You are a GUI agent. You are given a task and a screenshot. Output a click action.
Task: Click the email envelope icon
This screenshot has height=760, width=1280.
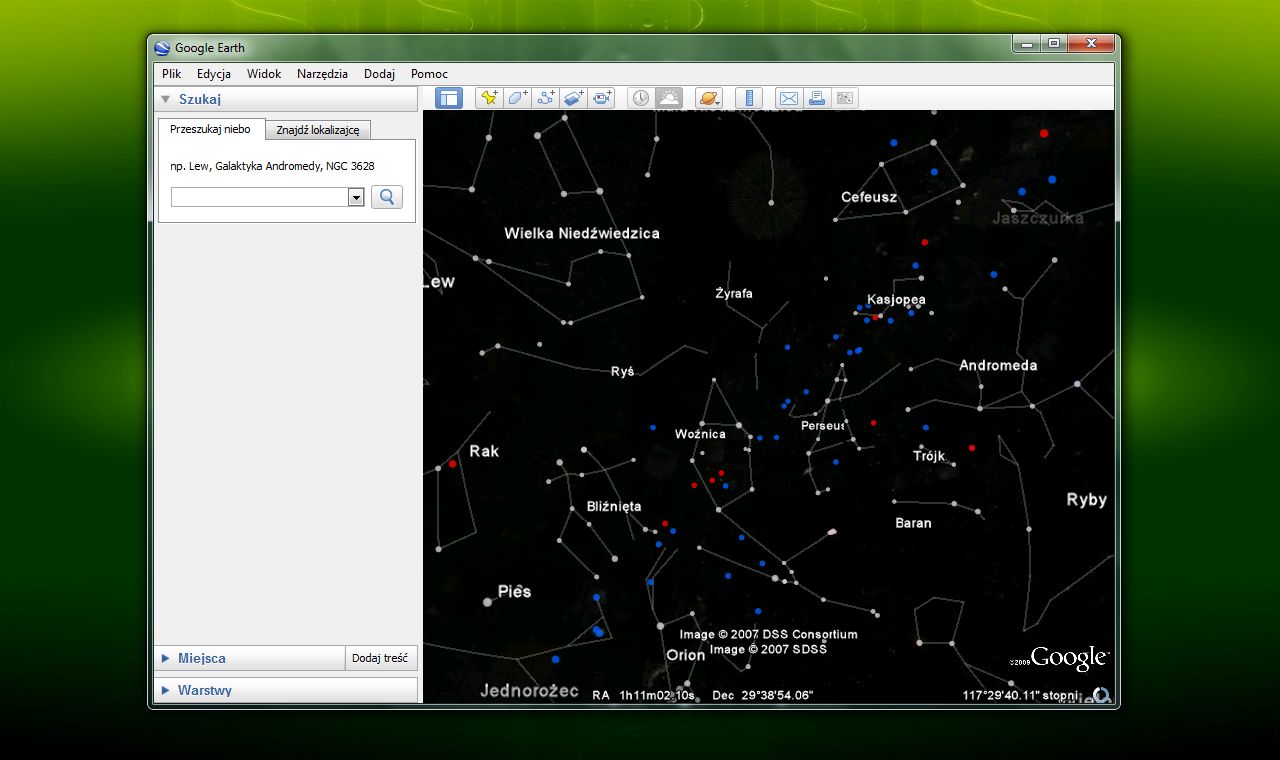789,98
